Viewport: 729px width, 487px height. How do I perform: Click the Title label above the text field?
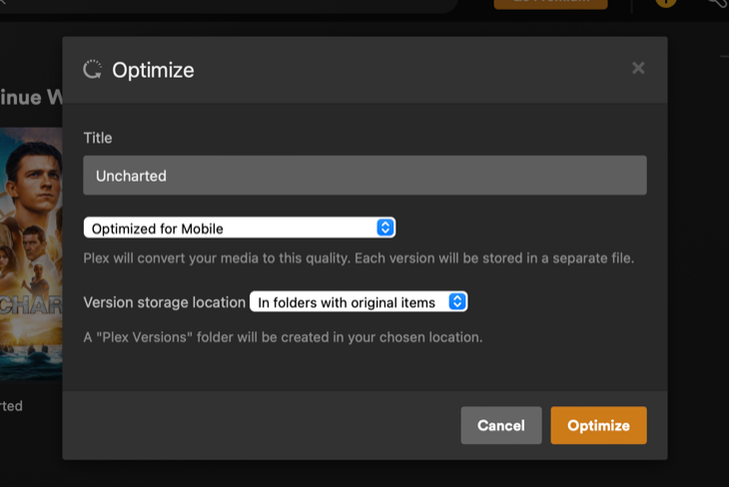pos(98,138)
